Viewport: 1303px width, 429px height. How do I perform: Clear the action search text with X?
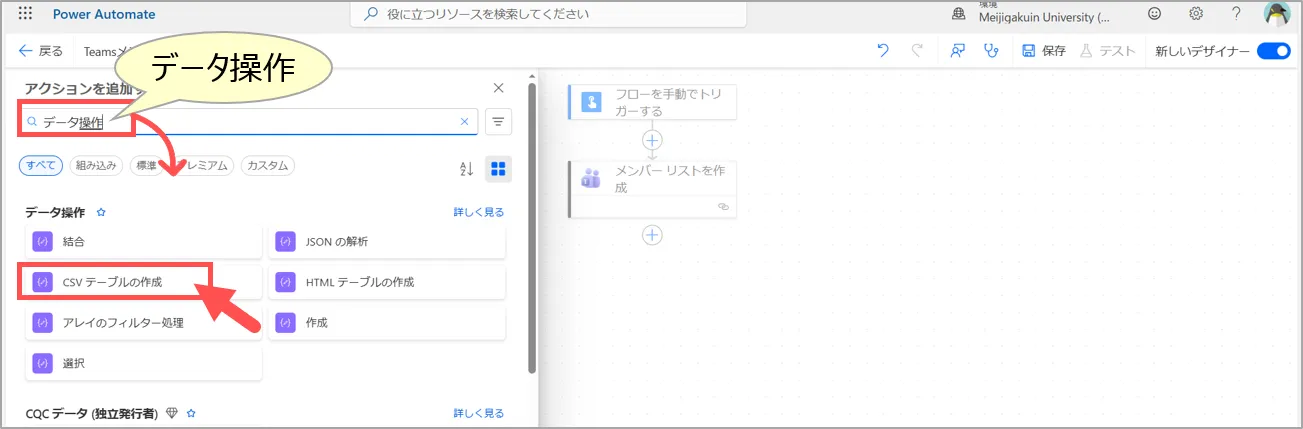[464, 122]
